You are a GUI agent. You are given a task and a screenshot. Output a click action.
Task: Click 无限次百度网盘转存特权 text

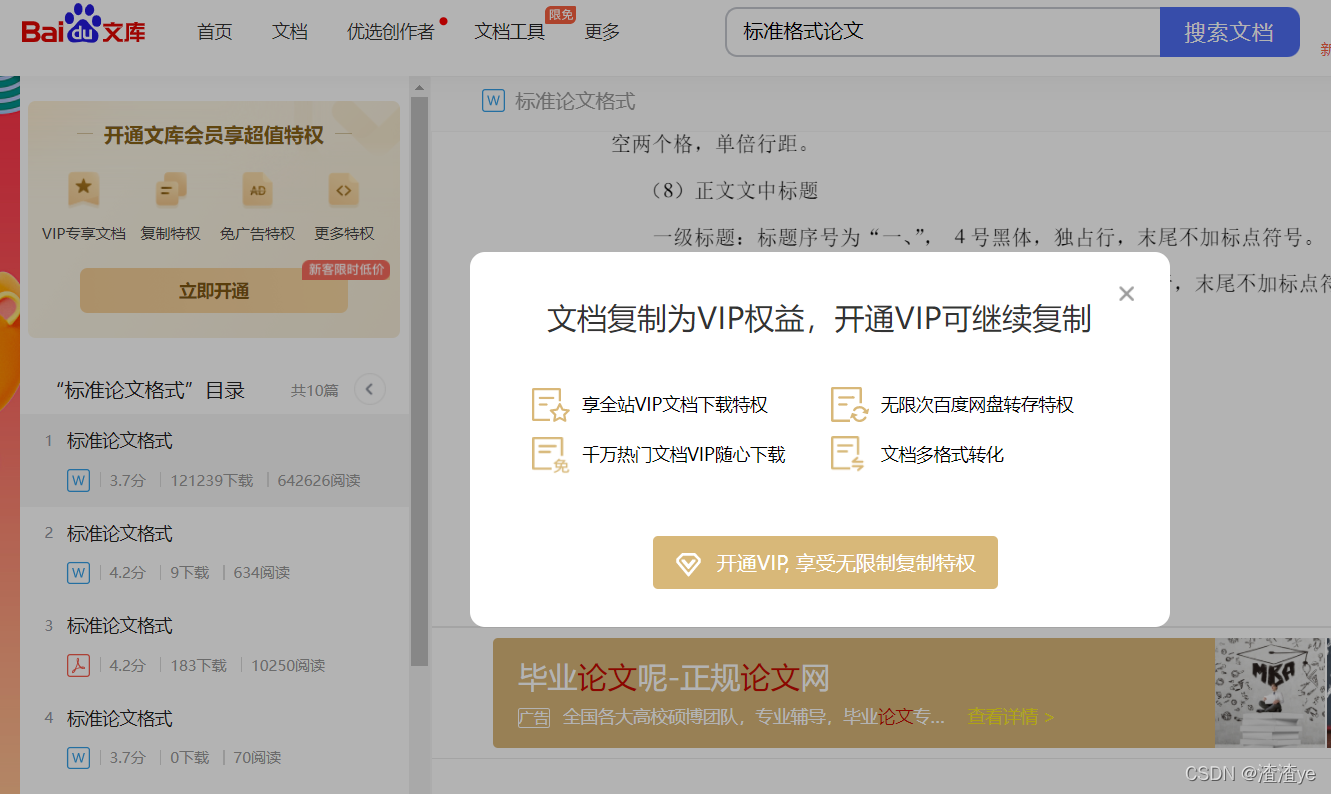pos(977,405)
